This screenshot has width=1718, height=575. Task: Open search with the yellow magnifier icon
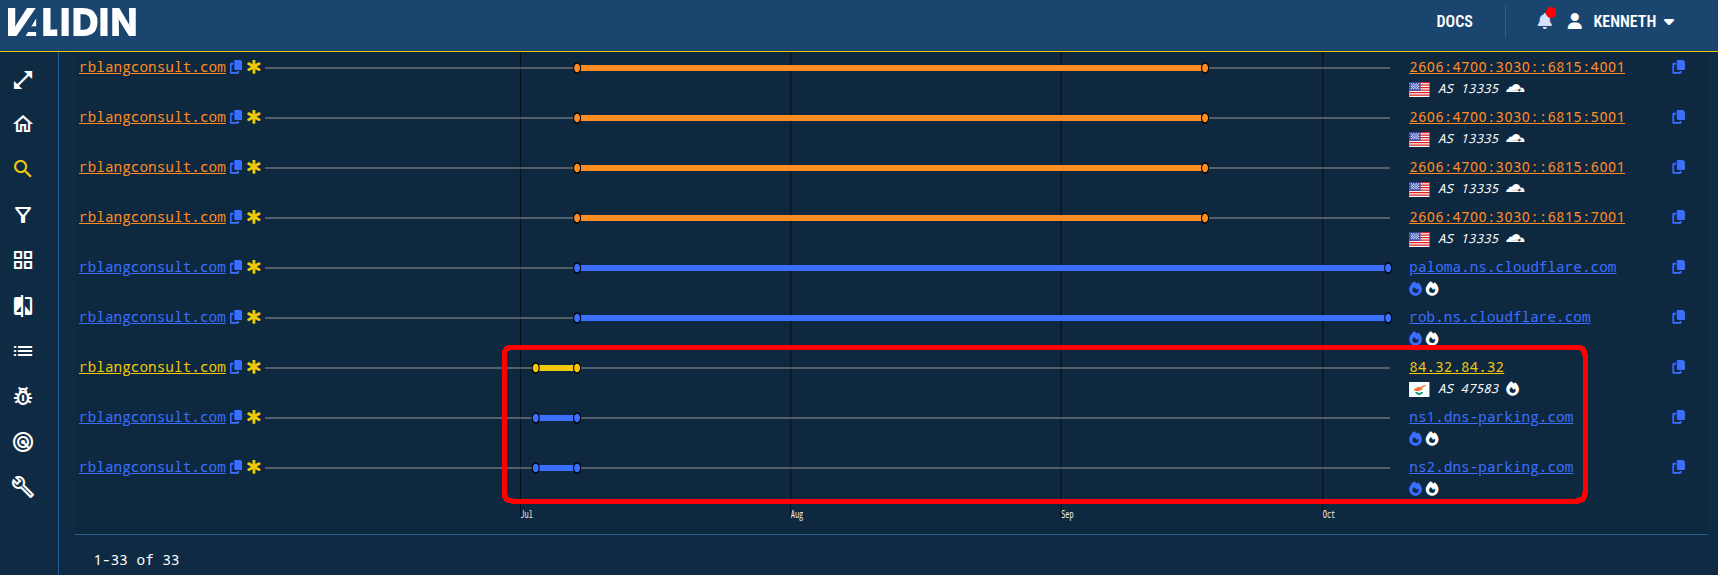(23, 169)
